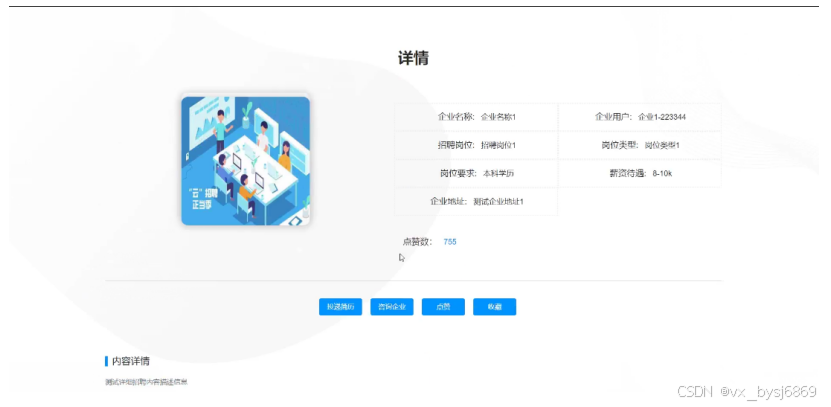Select the 本科学历 requirement text
Screen dimensions: 831x407
[x=498, y=173]
